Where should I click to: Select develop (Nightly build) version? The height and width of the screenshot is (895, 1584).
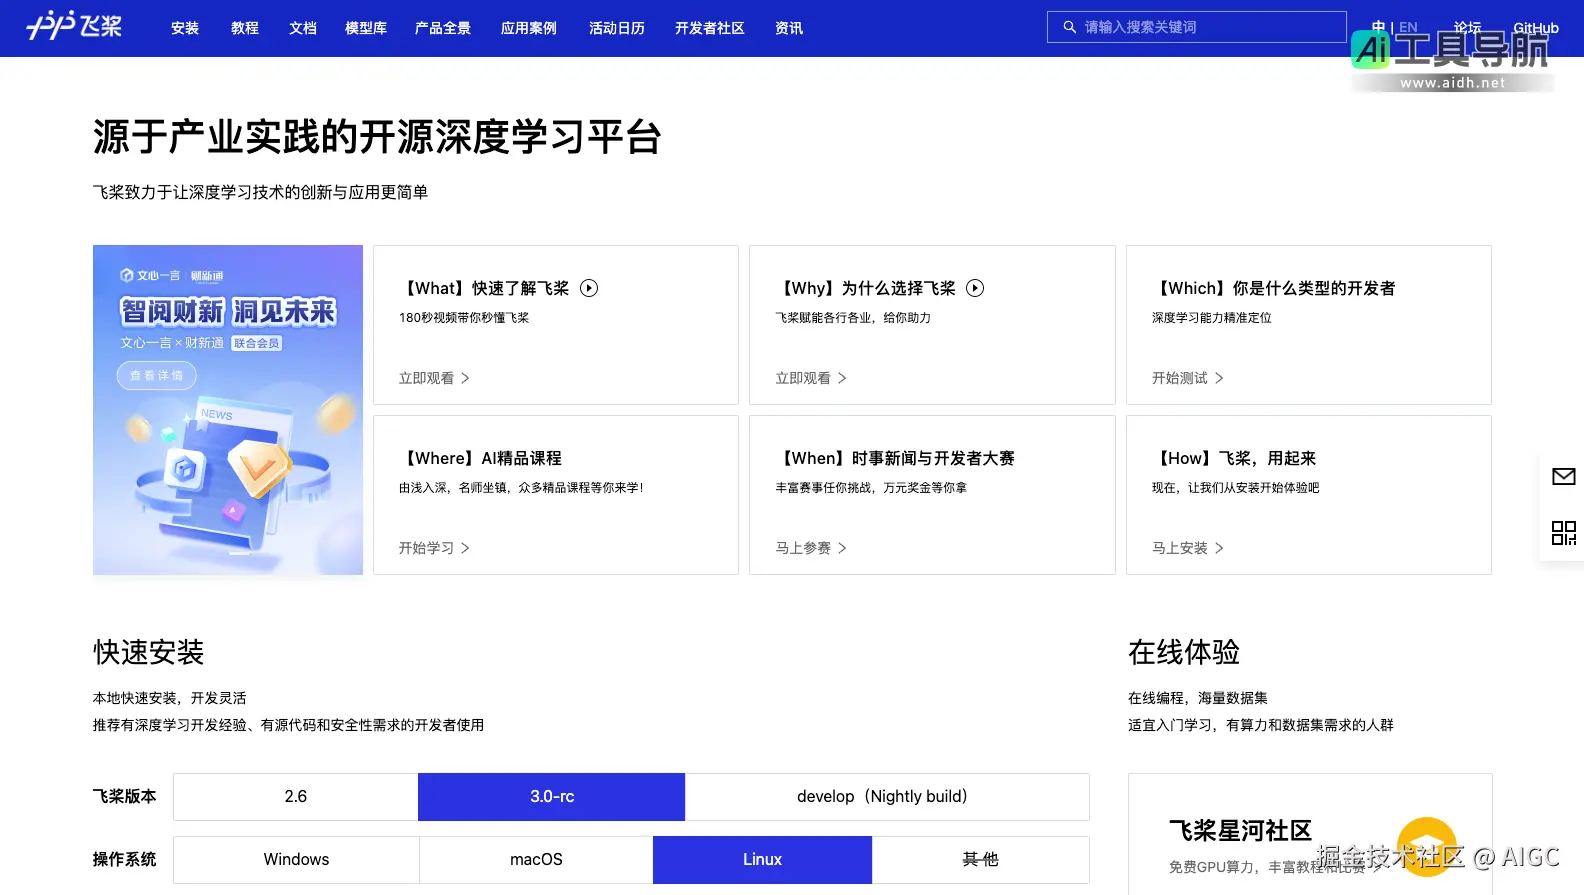click(x=887, y=797)
